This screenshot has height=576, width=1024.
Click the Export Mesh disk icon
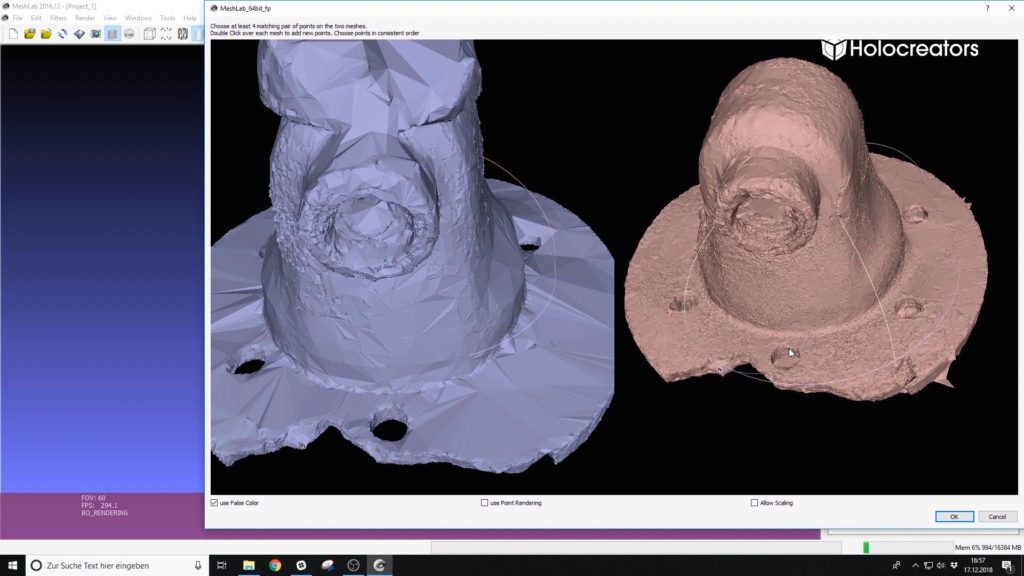tap(79, 33)
